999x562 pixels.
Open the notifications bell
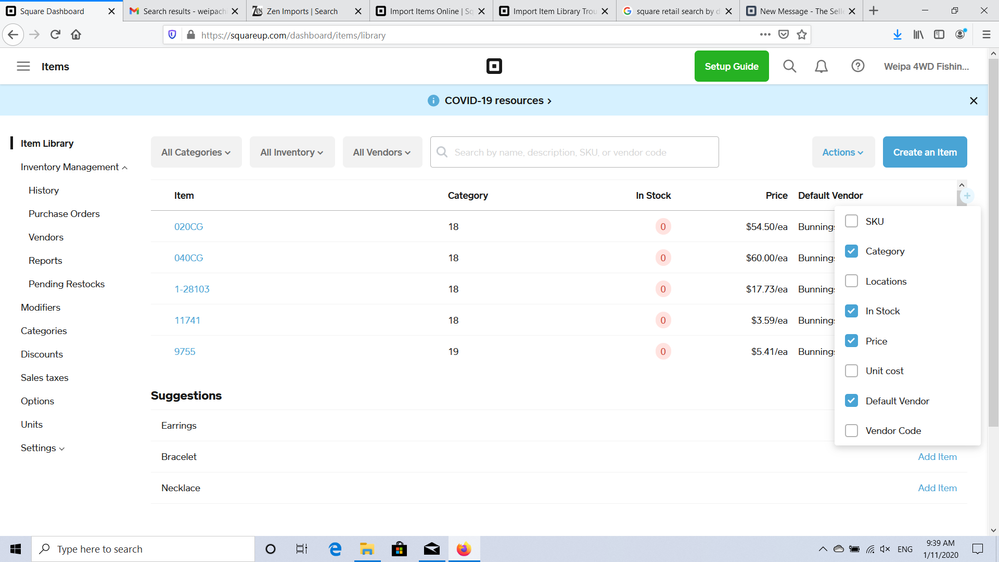821,67
